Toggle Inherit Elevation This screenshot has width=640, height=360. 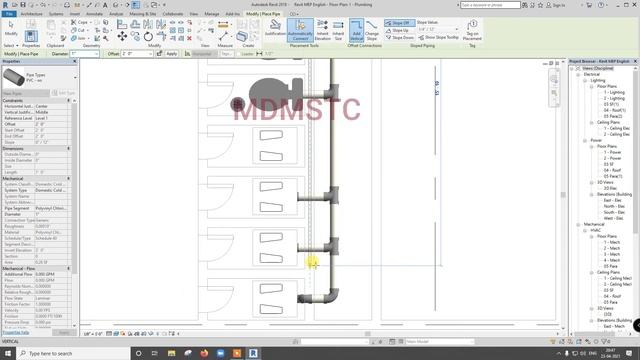322,30
